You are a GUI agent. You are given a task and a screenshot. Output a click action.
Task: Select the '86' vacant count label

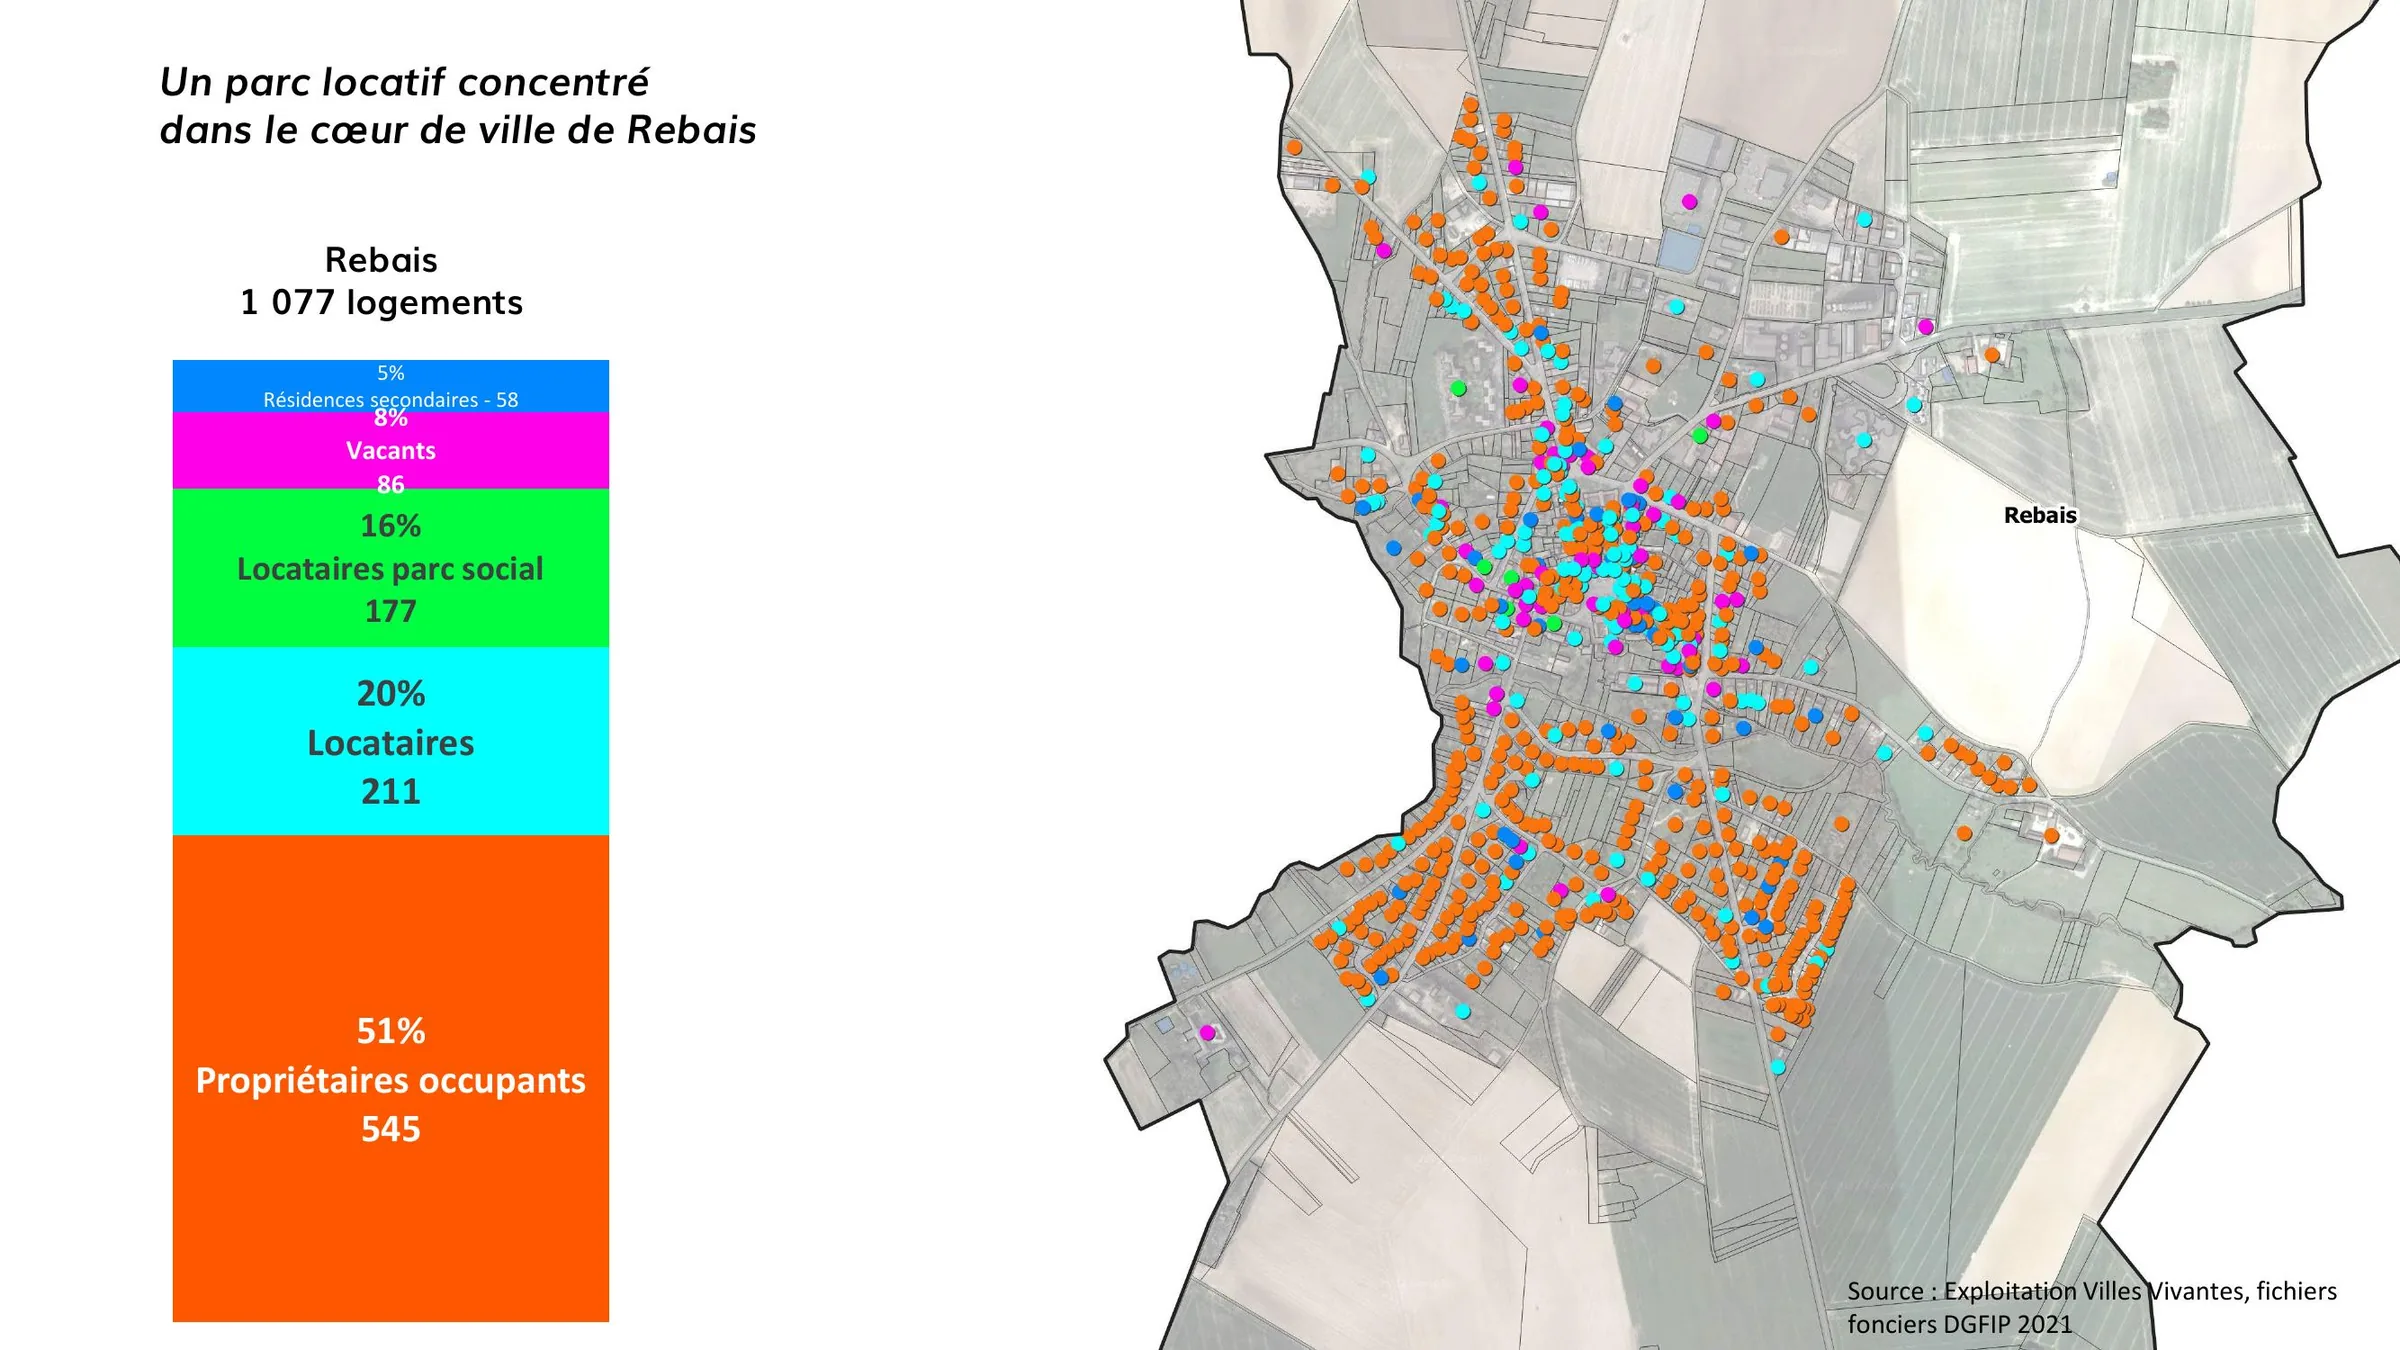(391, 484)
